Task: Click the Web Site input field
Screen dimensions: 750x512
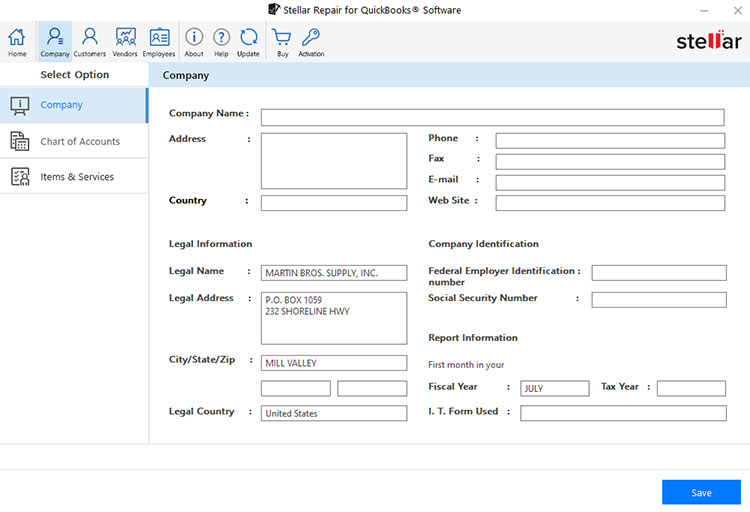Action: tap(610, 203)
